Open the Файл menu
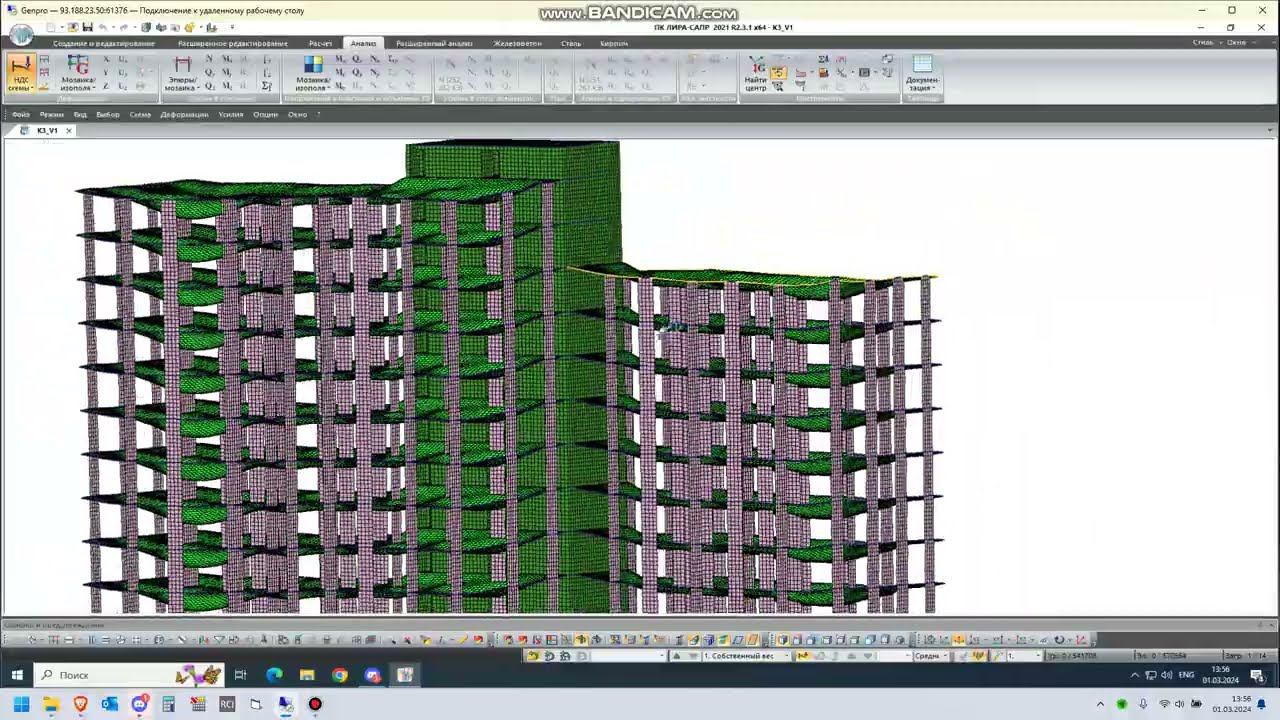The image size is (1280, 720). pos(21,115)
